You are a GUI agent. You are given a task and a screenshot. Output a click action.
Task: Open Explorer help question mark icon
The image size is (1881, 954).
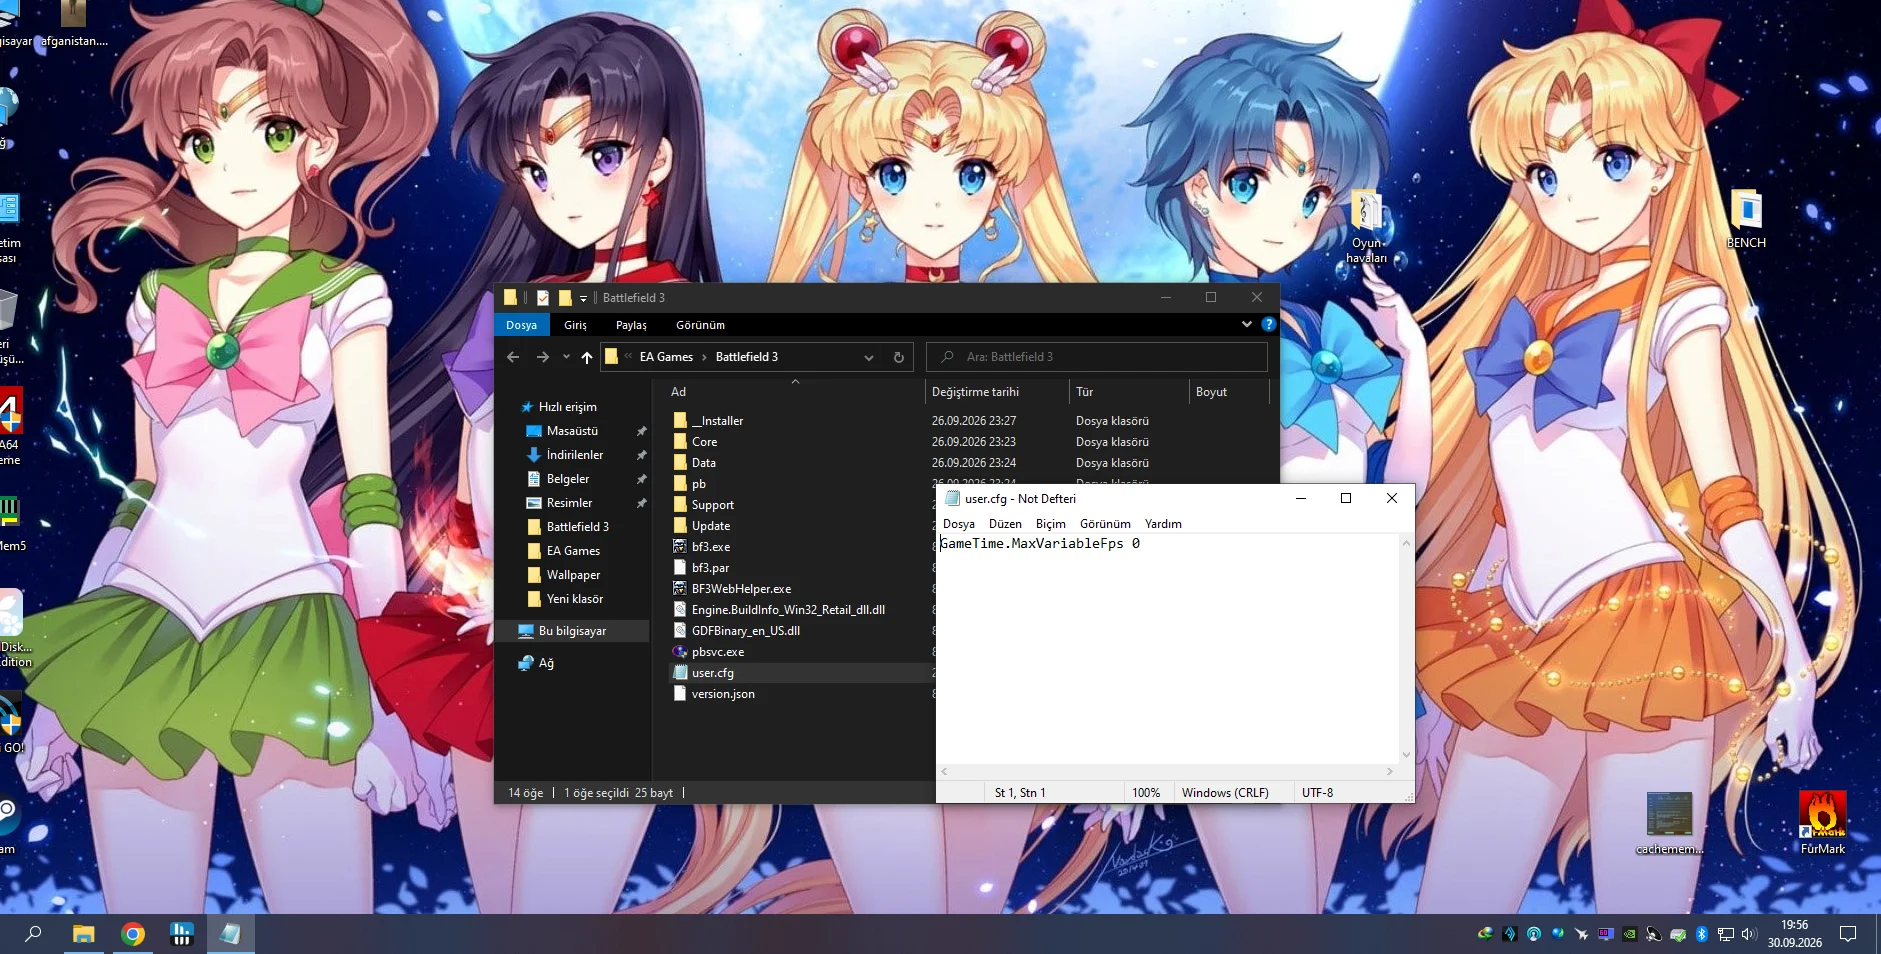1269,324
